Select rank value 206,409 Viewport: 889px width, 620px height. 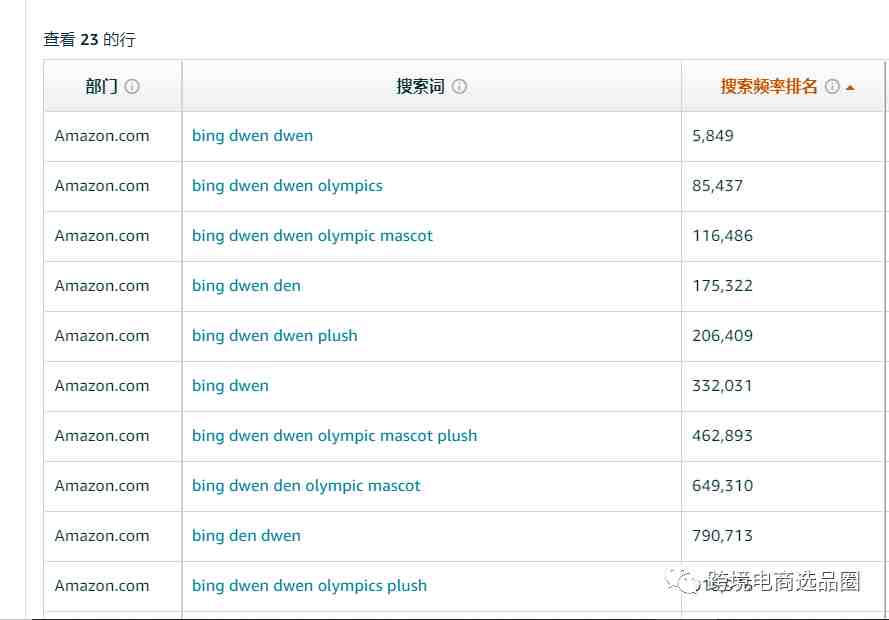coord(722,336)
